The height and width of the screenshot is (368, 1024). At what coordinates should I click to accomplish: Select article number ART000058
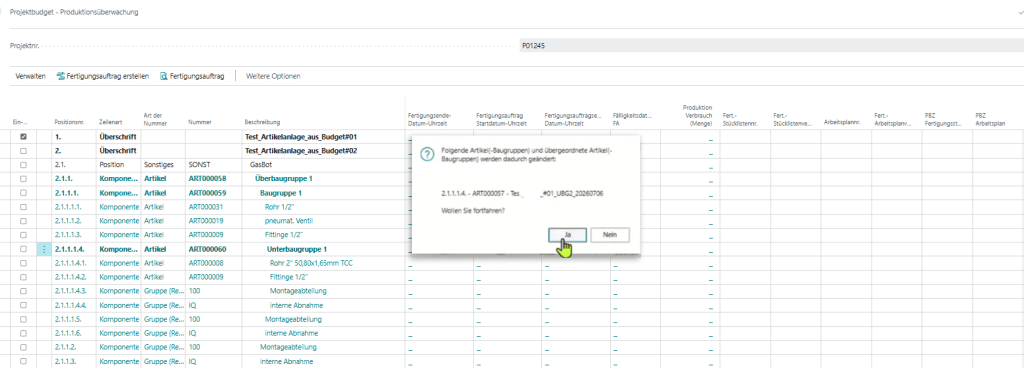coord(207,179)
